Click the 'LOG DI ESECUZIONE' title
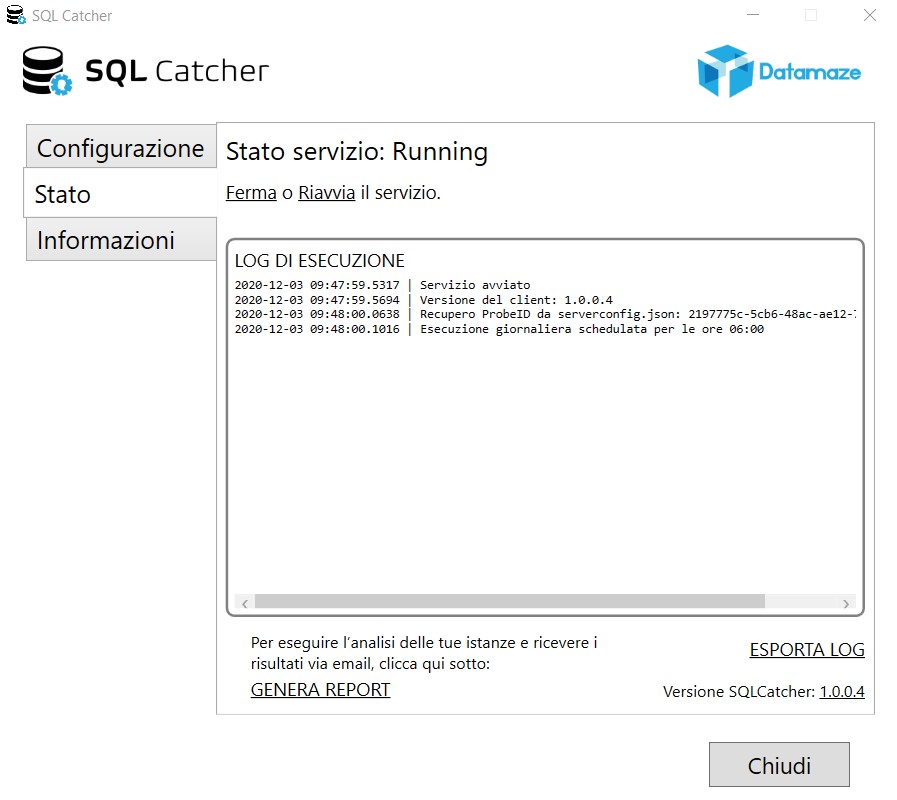This screenshot has height=800, width=897. [319, 260]
